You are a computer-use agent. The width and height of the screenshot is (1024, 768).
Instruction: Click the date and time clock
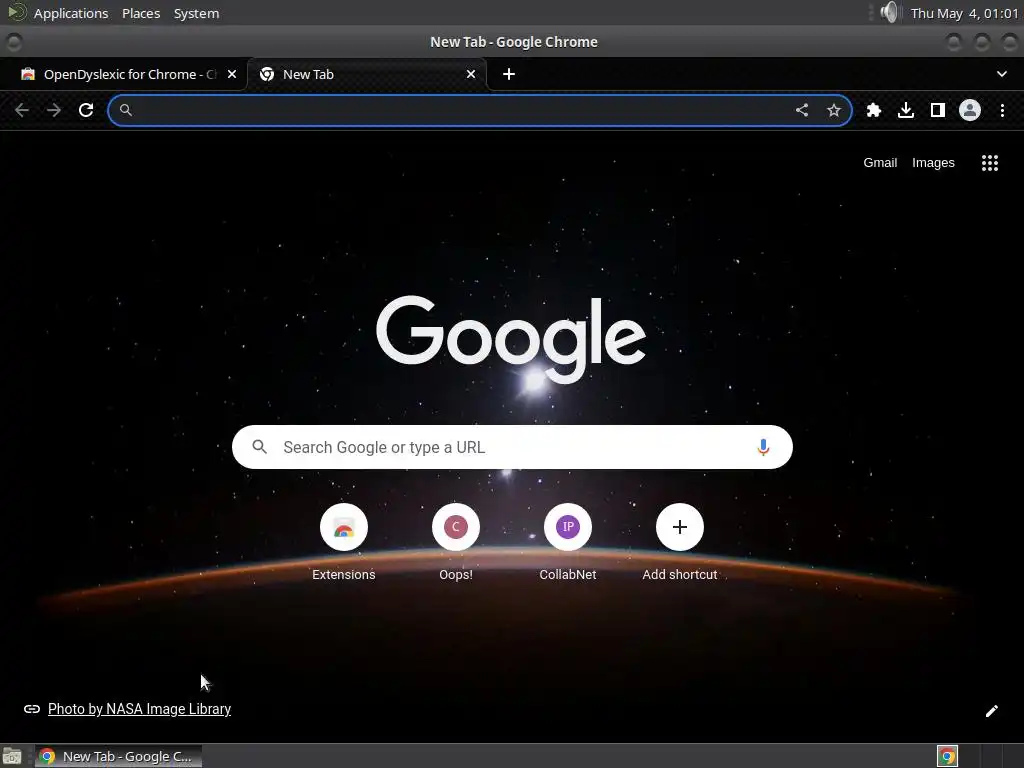pos(964,13)
